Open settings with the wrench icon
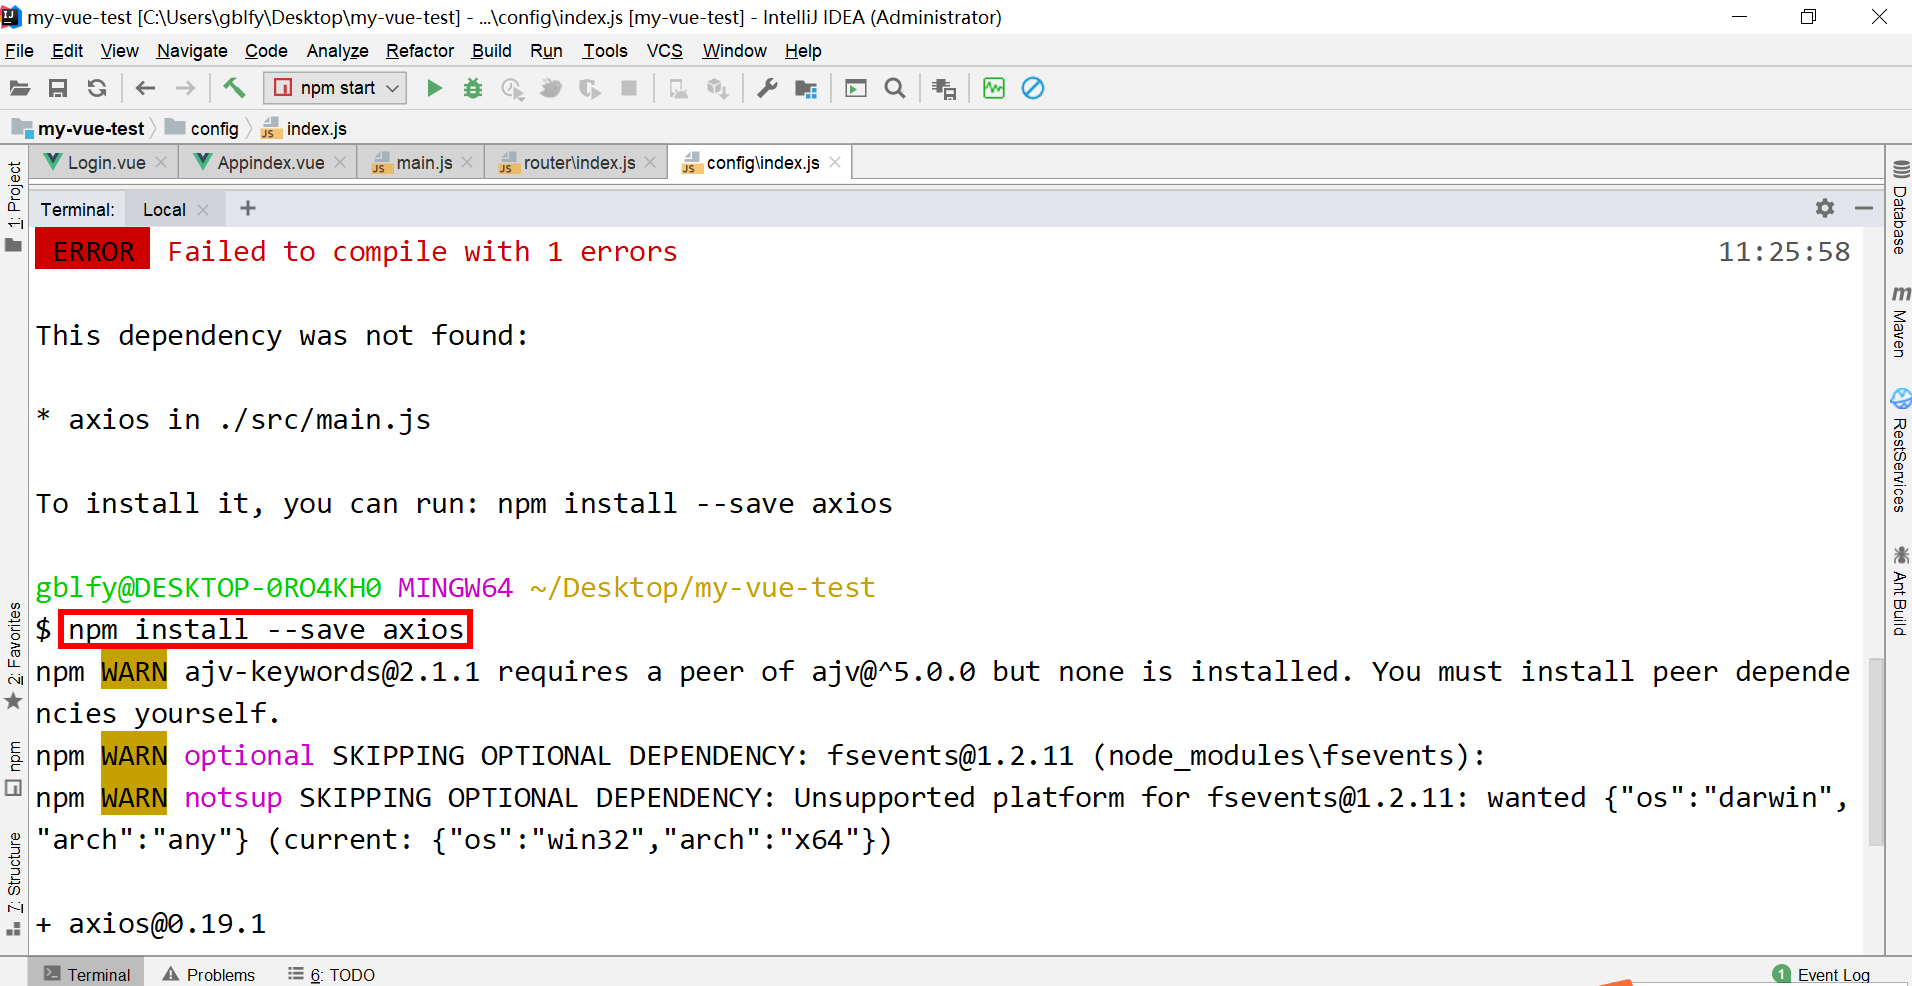The width and height of the screenshot is (1912, 986). [767, 88]
